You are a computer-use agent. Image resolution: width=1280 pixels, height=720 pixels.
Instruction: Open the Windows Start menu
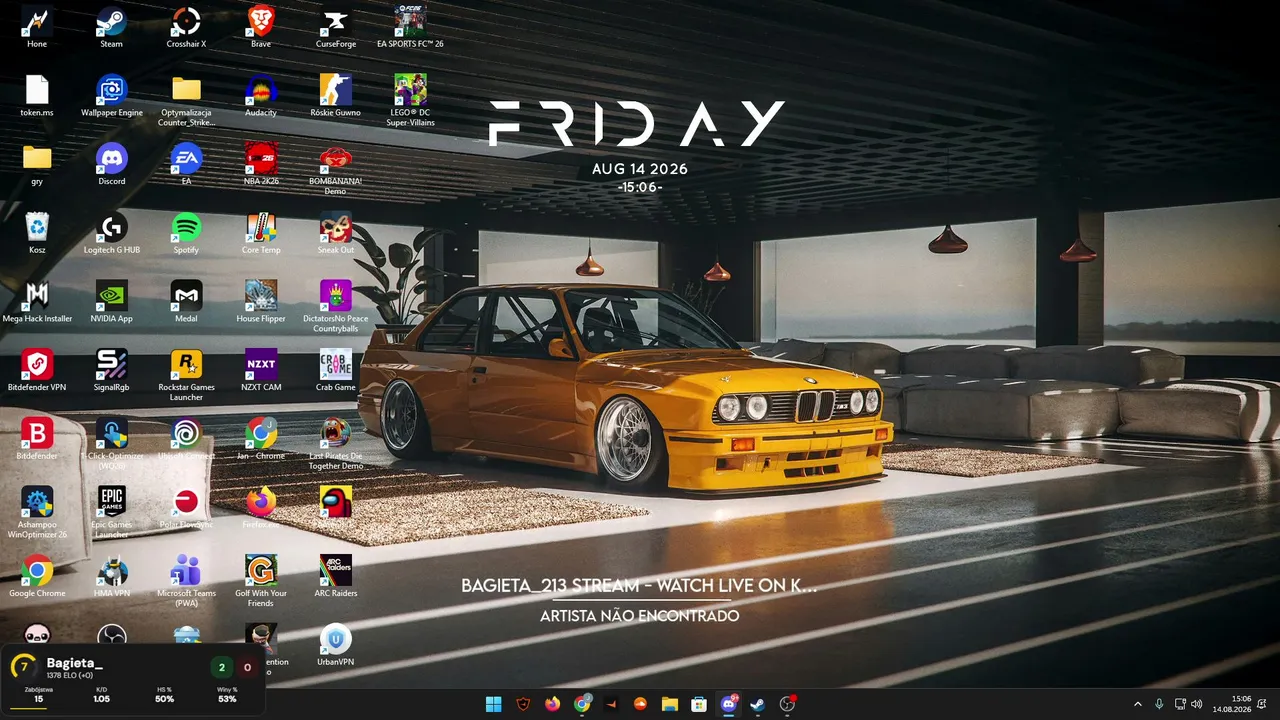coord(494,704)
